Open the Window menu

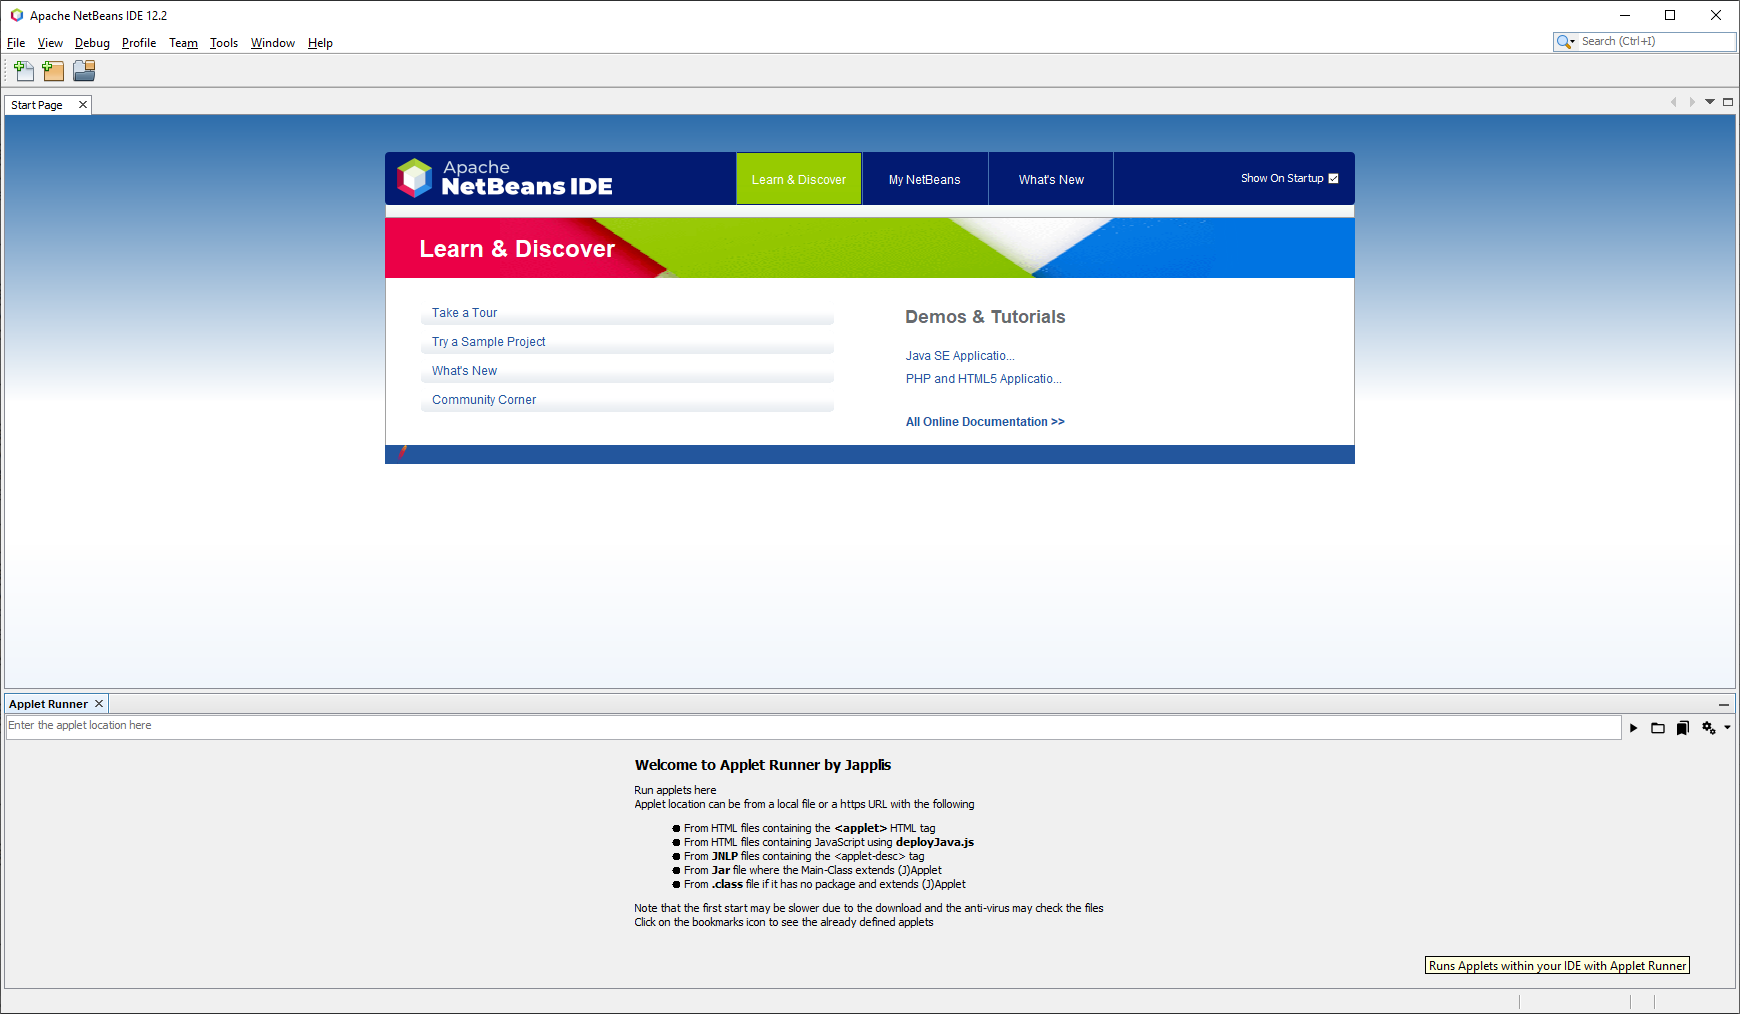pos(273,43)
